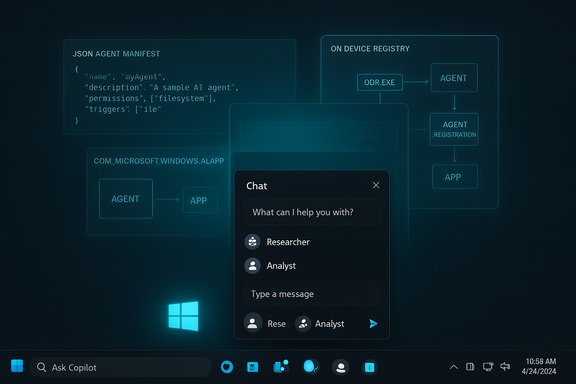Click the glowing Windows logo on desktop
576x384 pixels.
183,316
